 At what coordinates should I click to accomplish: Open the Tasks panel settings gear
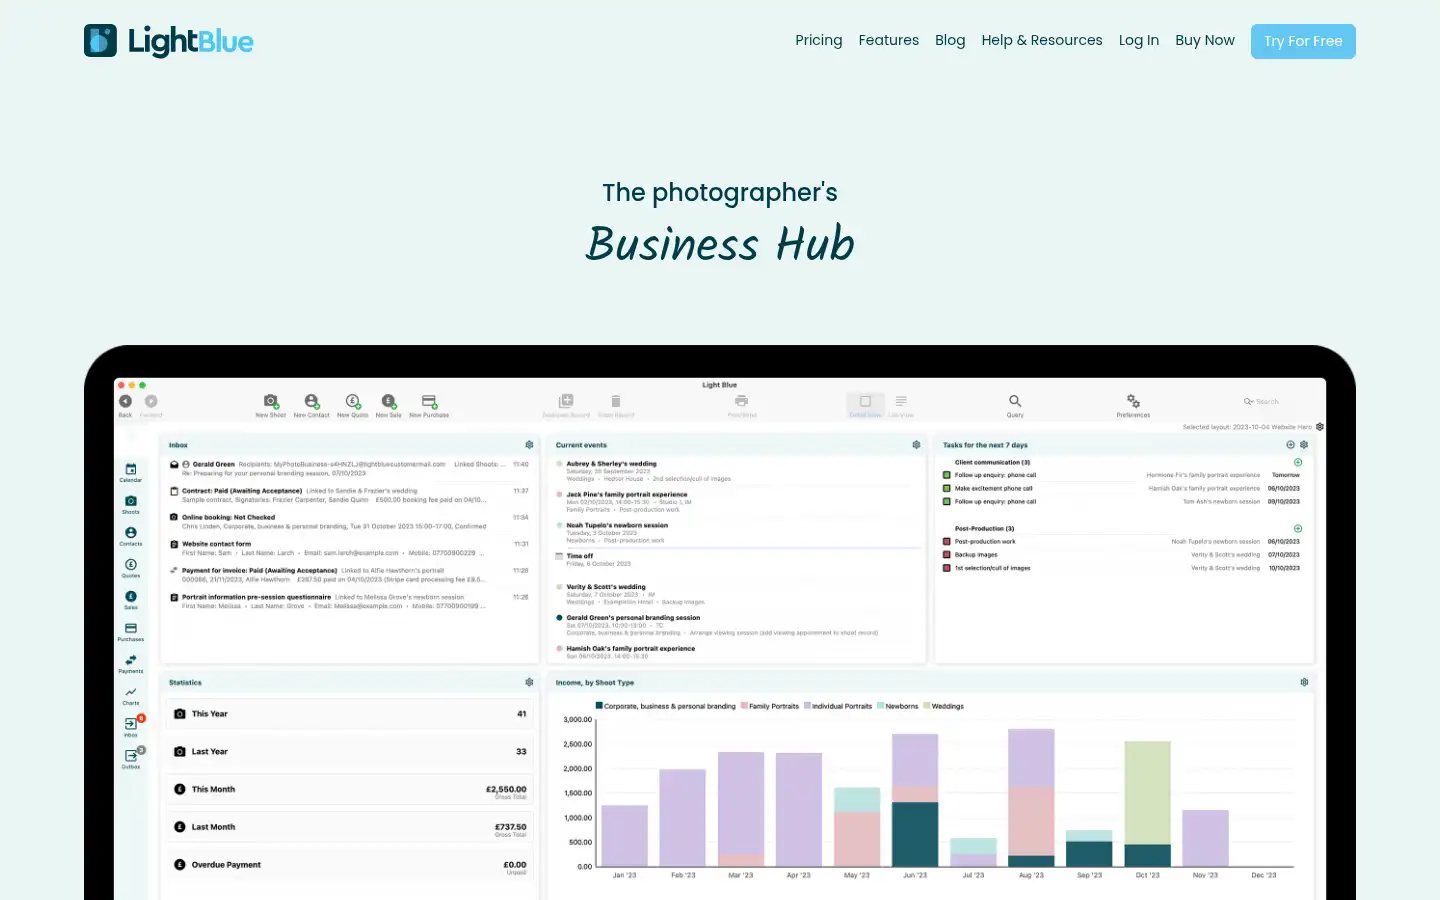pyautogui.click(x=1304, y=445)
